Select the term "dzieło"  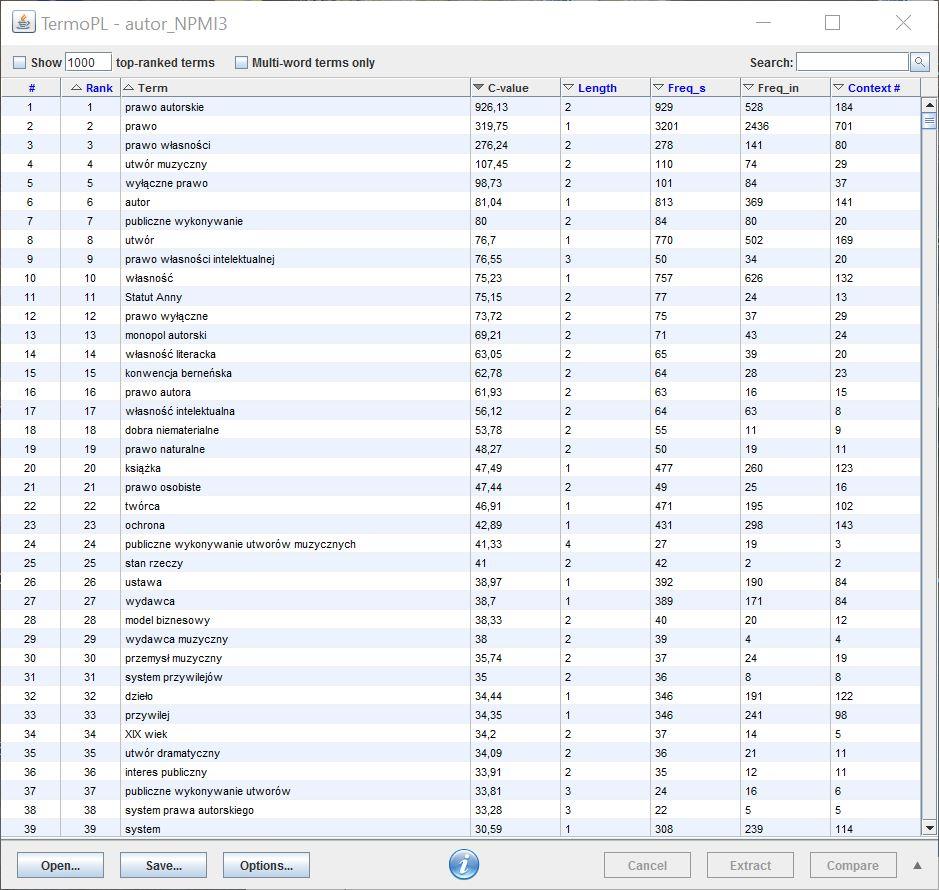click(139, 697)
